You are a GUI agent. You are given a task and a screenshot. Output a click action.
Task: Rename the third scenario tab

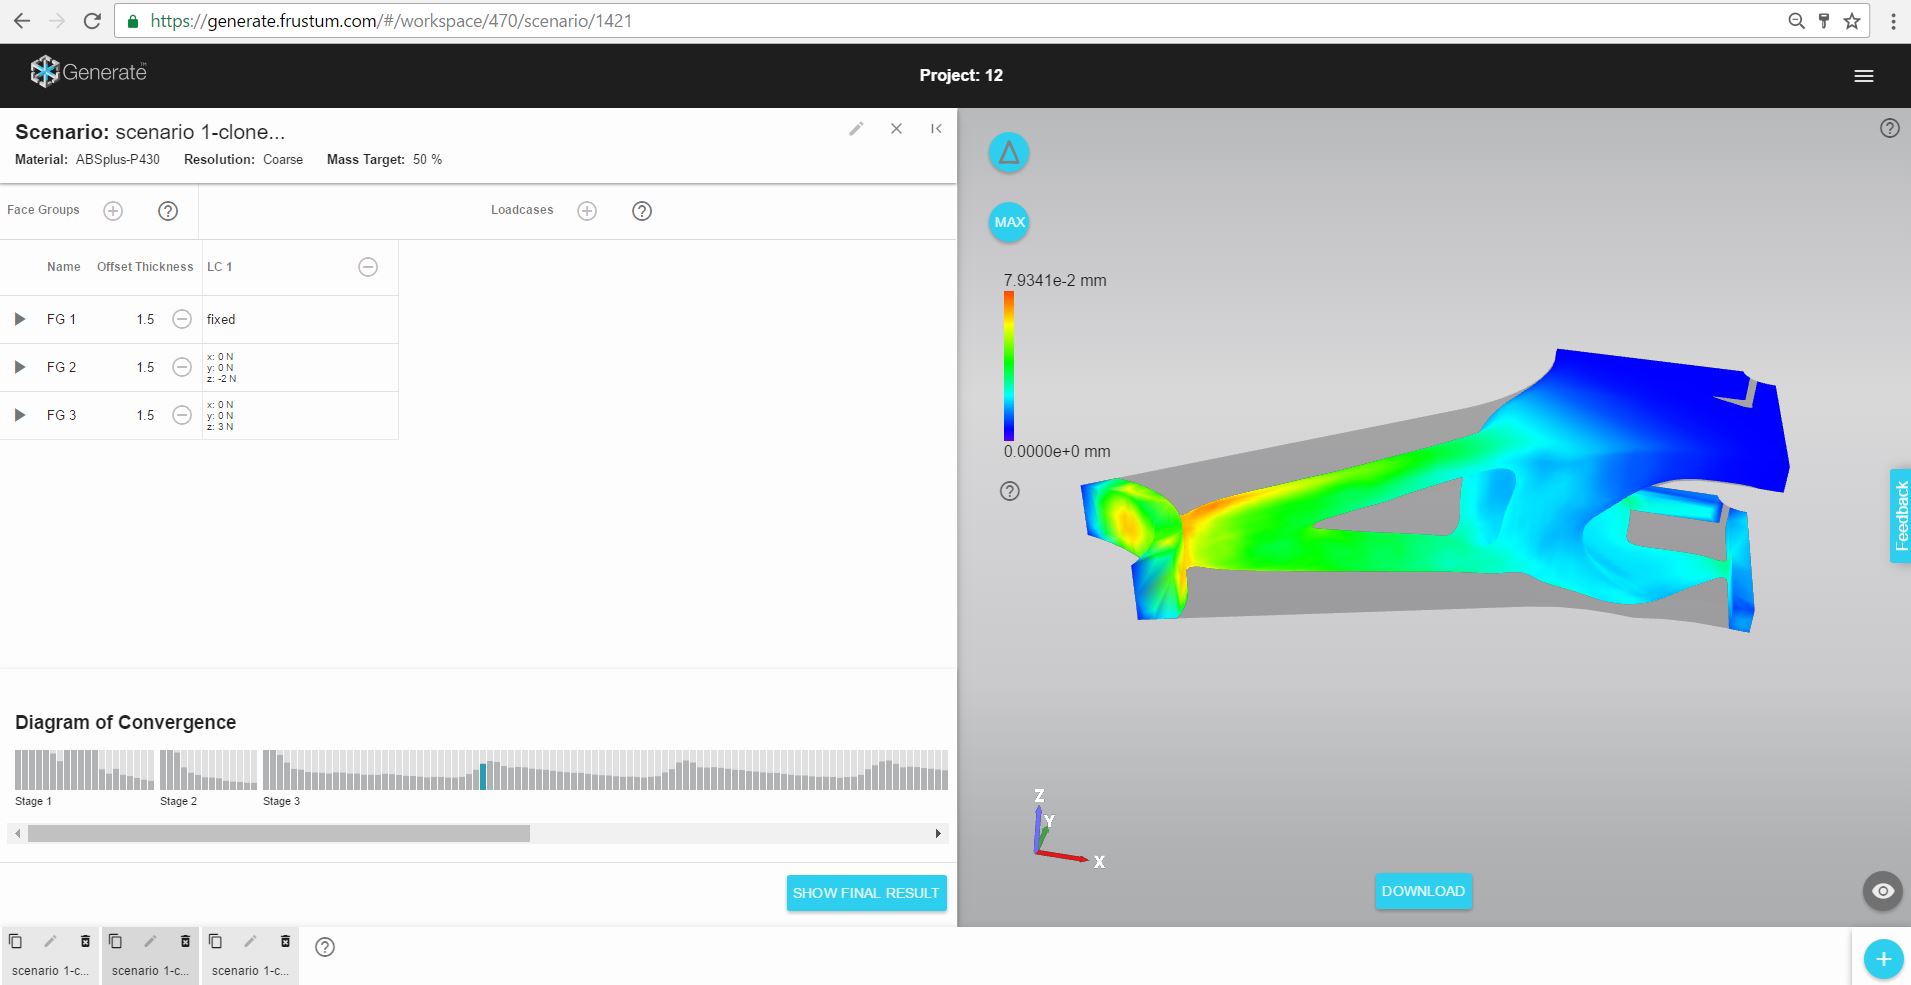point(250,941)
